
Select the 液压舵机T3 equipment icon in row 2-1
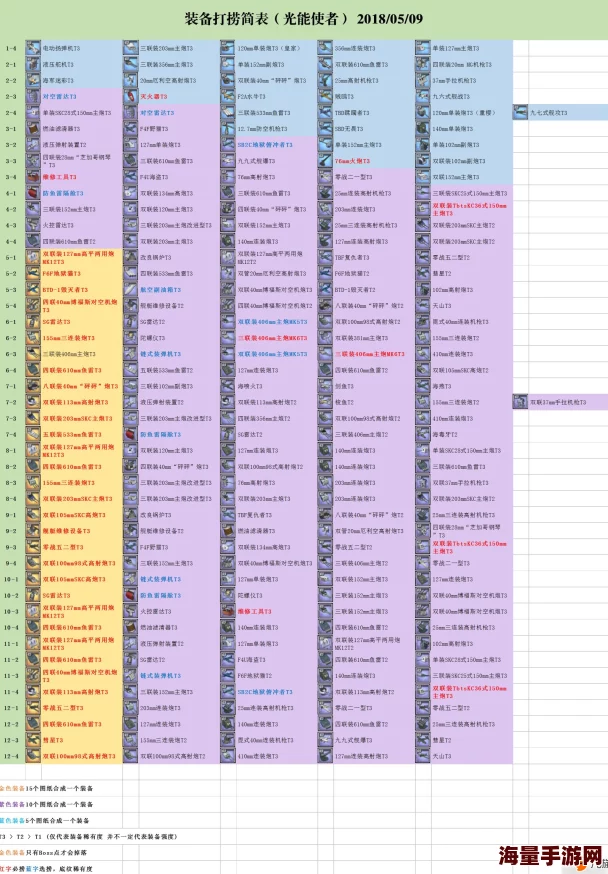33,64
